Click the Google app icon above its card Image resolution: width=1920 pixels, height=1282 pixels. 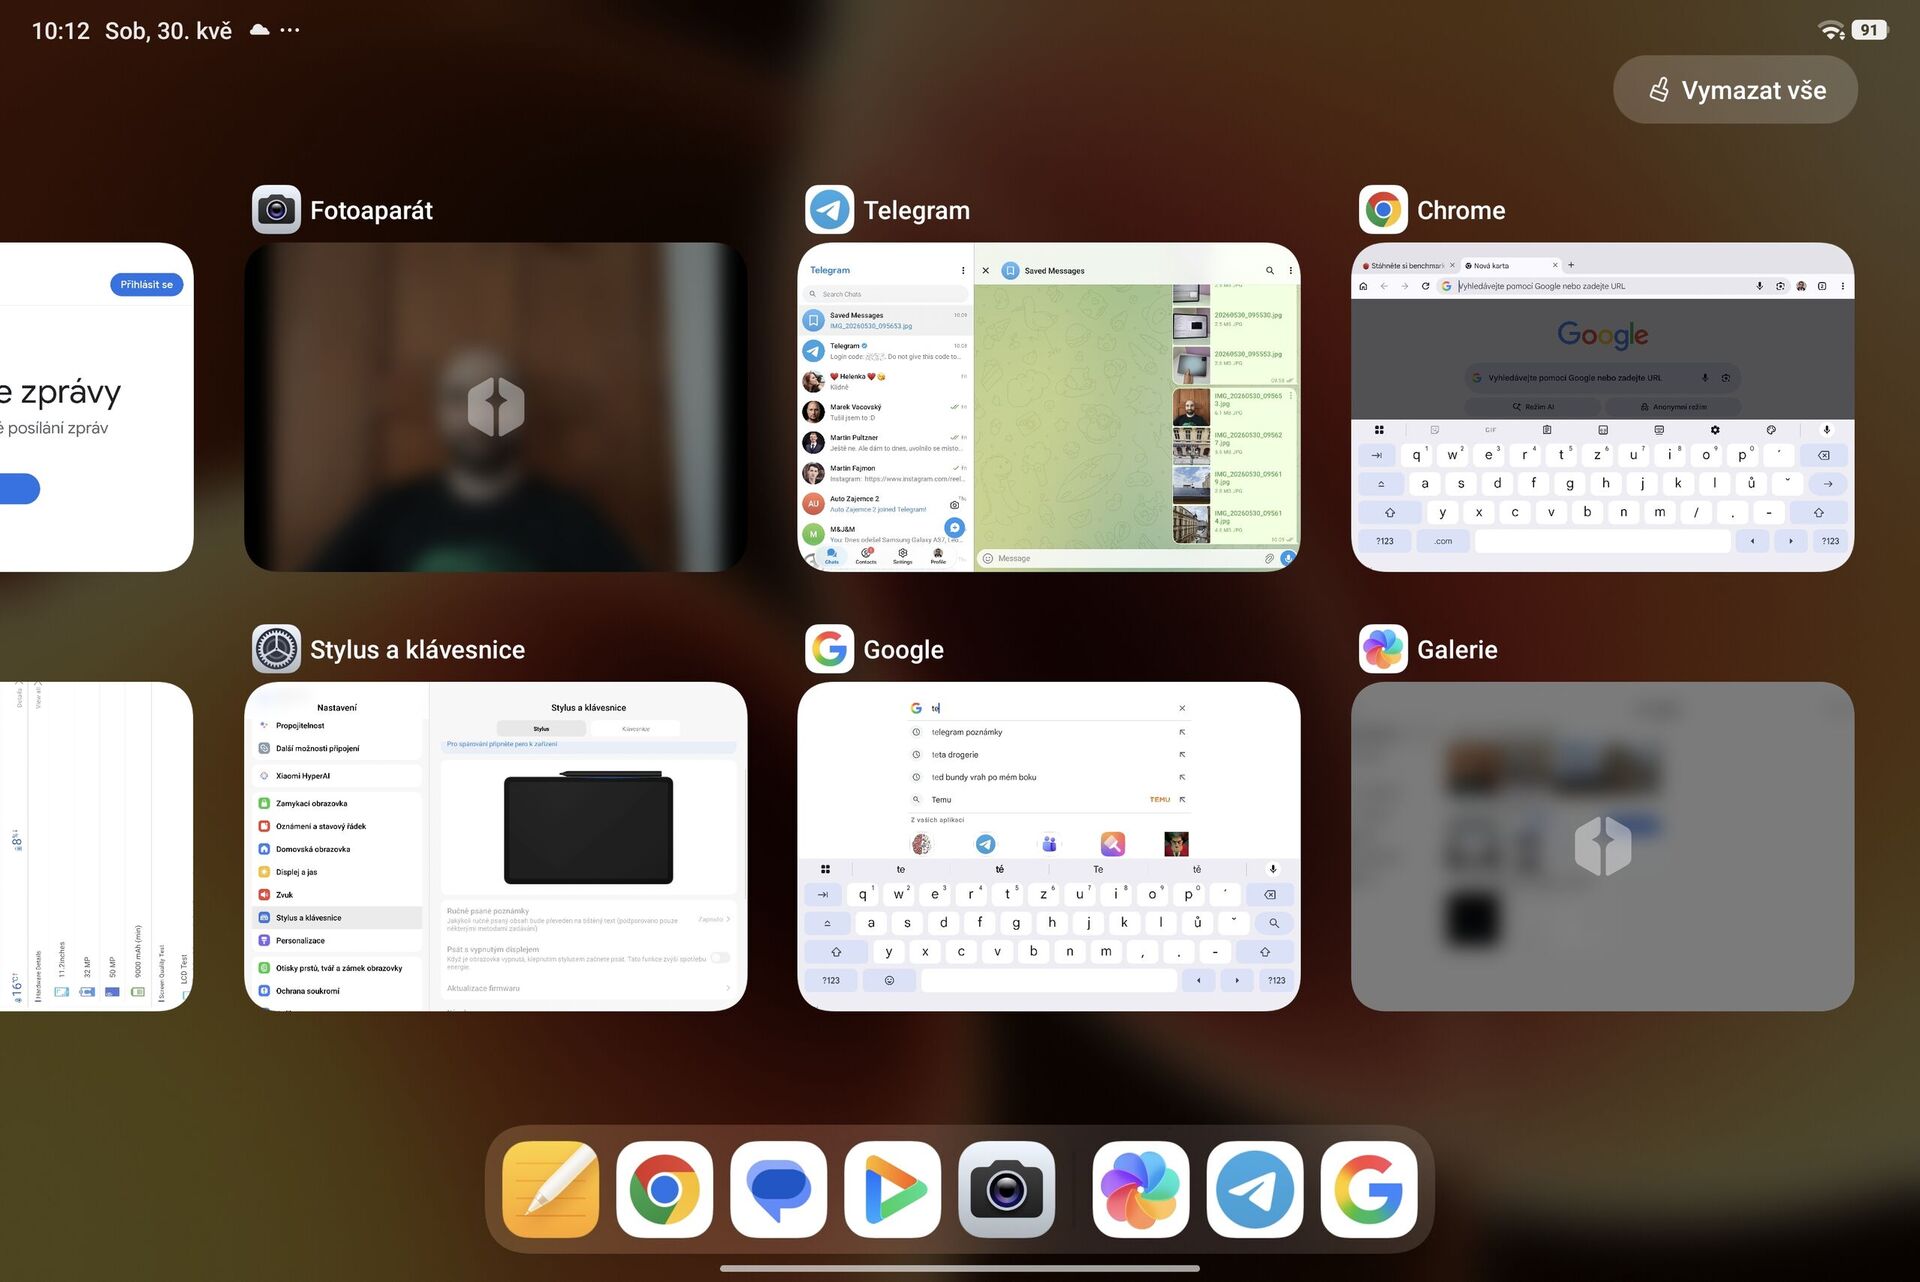(830, 649)
